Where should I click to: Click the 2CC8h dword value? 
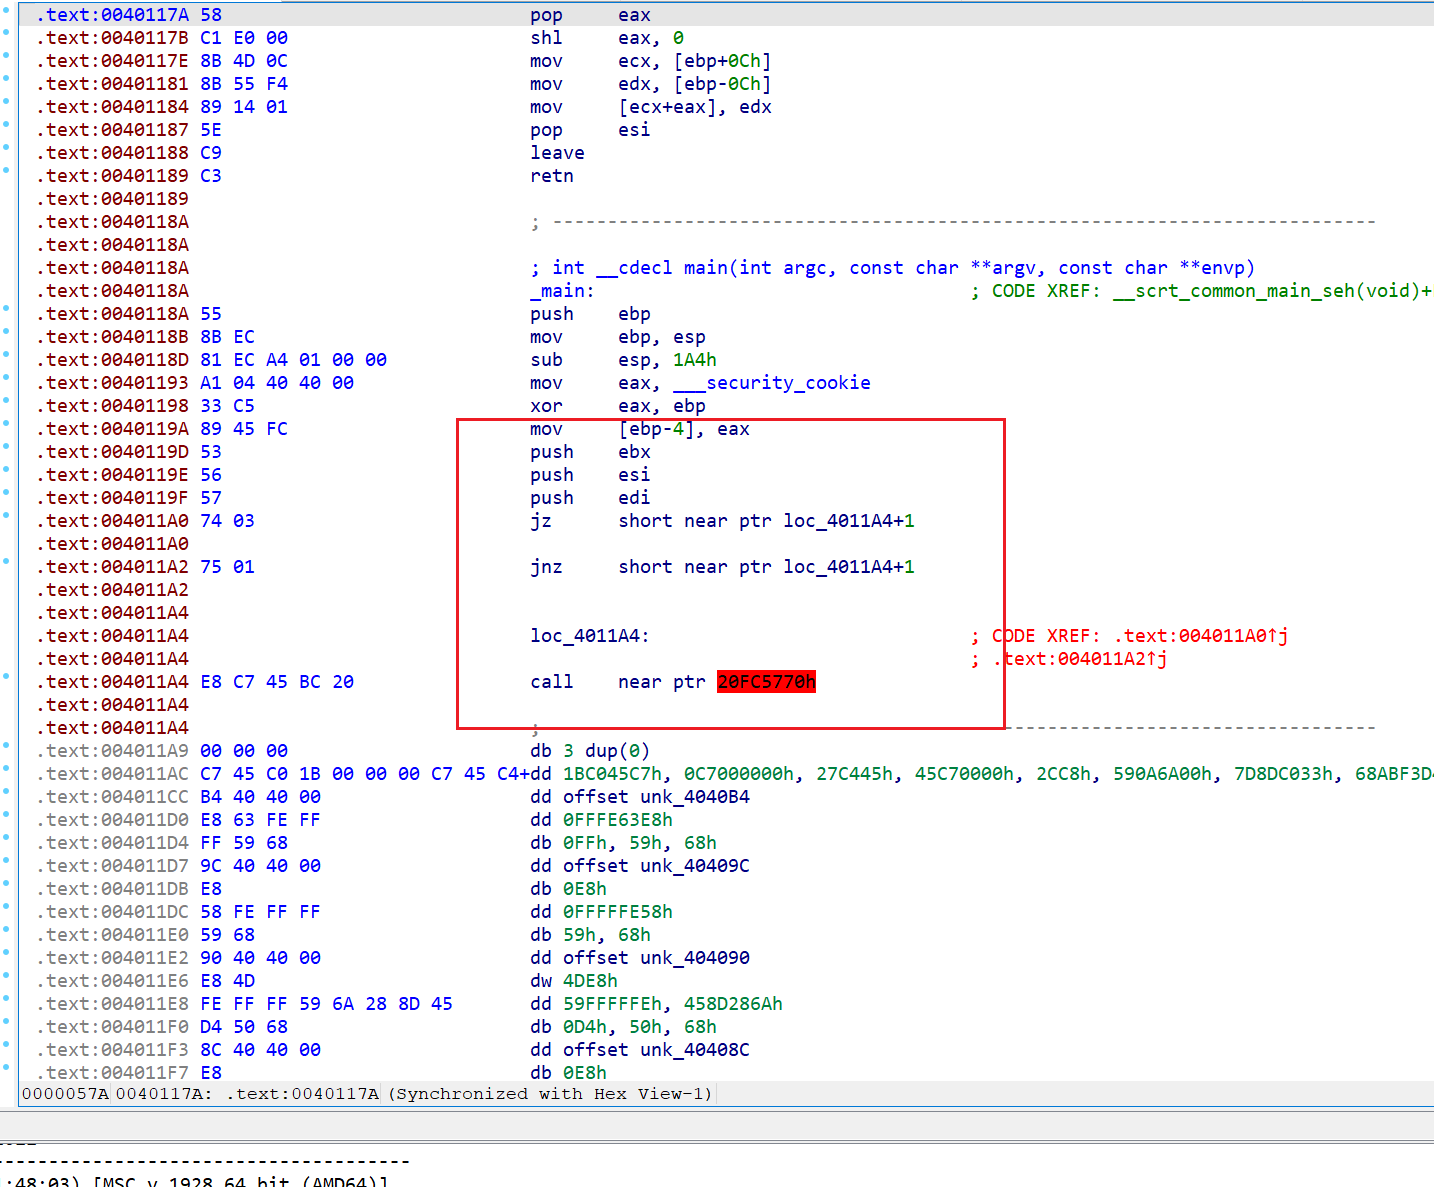[x=1063, y=774]
